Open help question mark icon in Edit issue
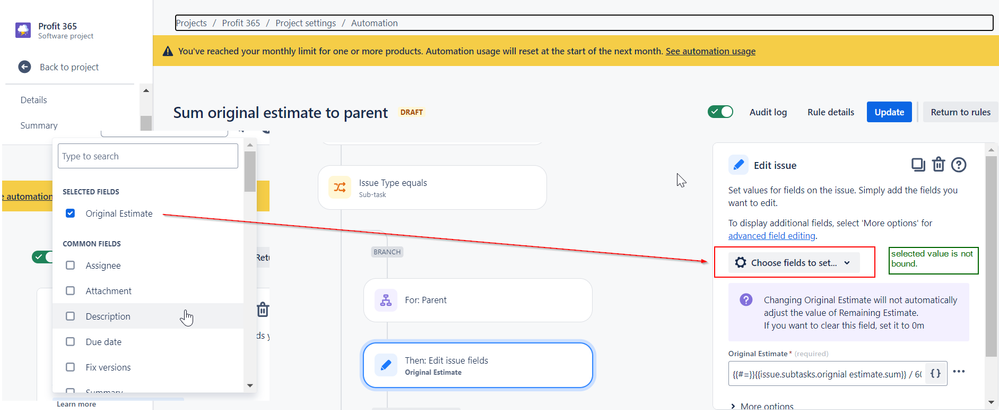The height and width of the screenshot is (410, 999). click(959, 165)
